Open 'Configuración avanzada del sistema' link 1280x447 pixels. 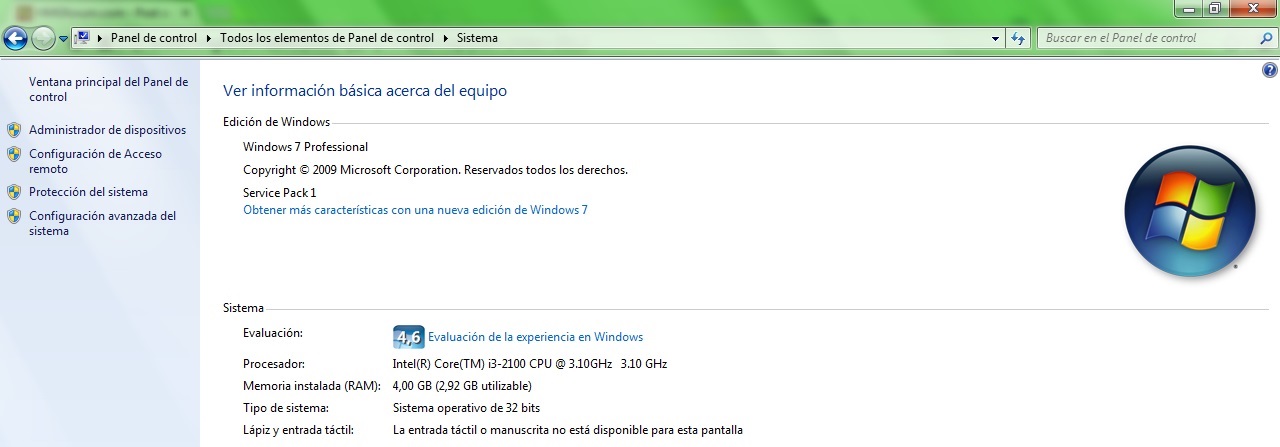coord(102,223)
